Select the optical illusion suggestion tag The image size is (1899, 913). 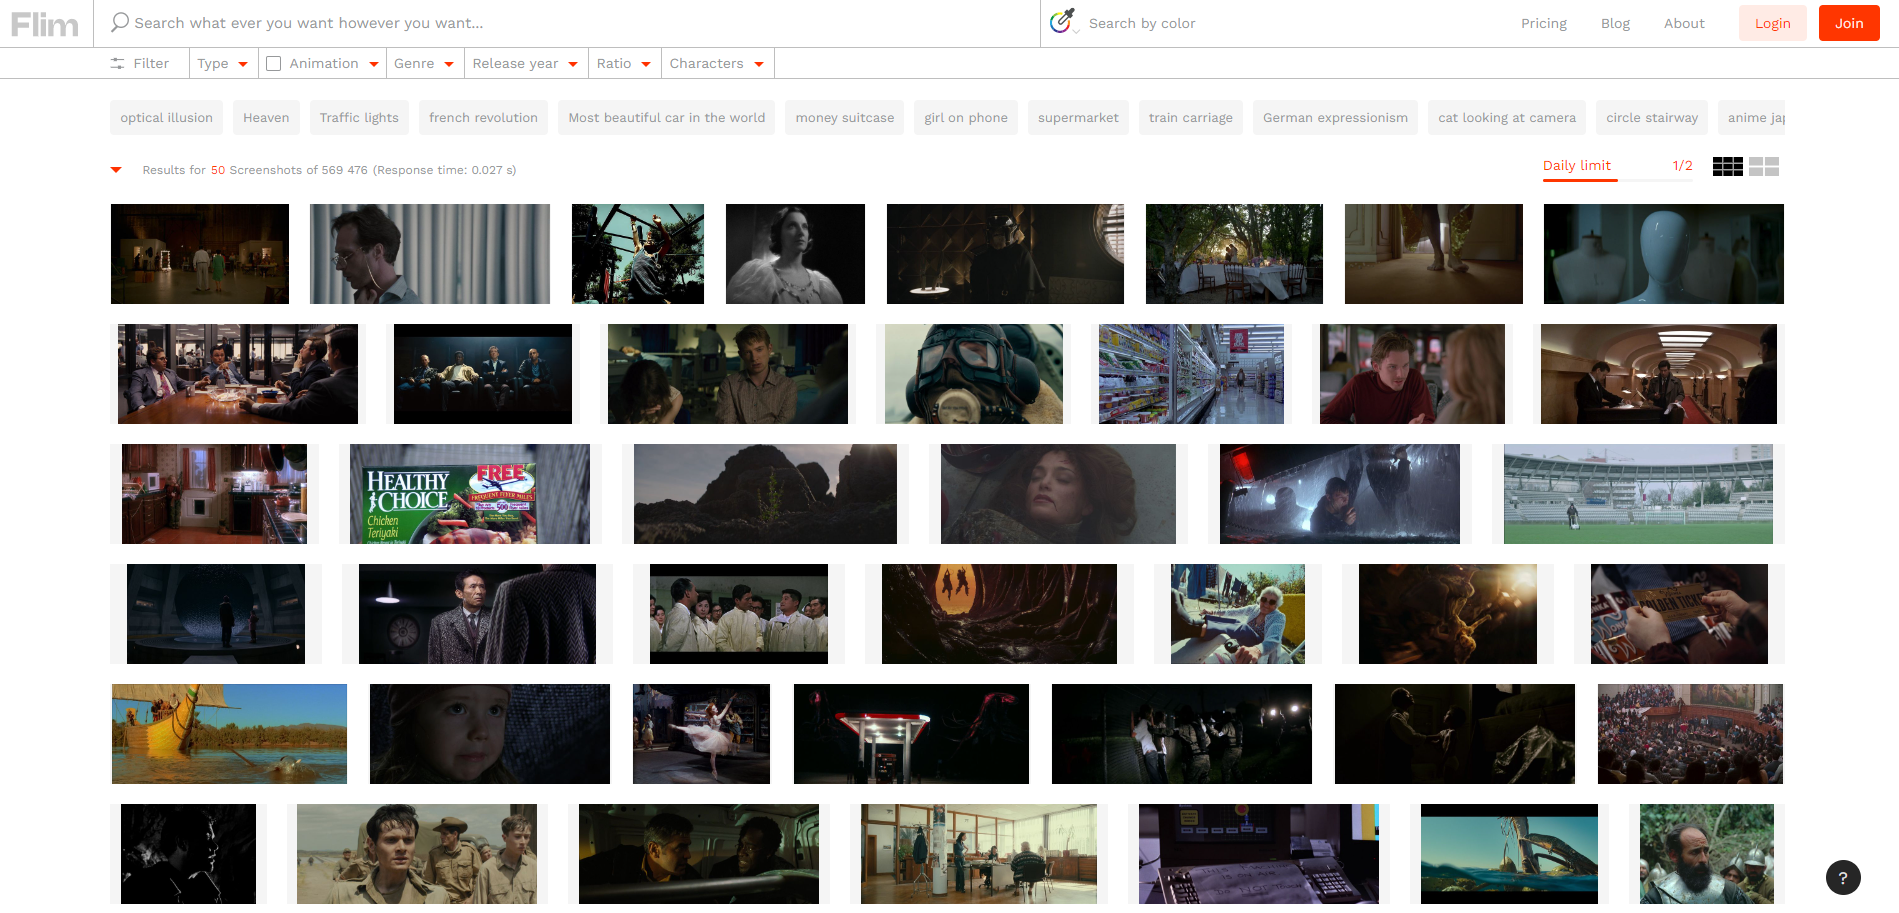[166, 117]
